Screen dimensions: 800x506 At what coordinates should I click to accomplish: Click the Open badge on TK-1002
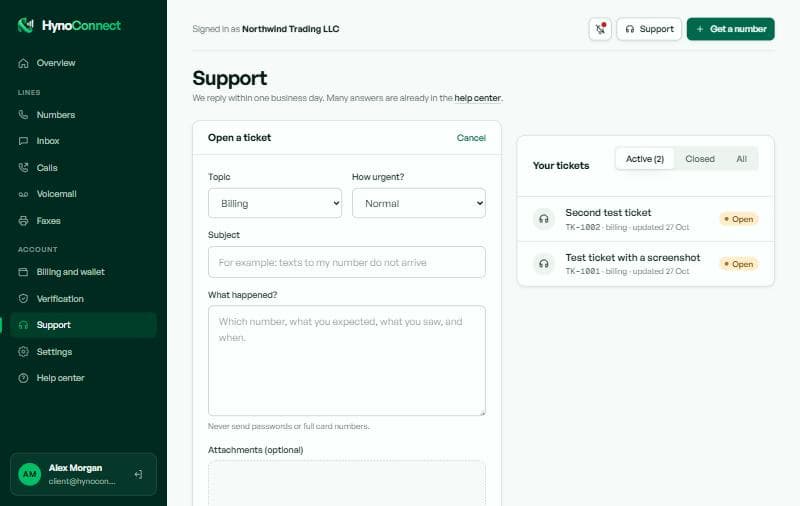click(739, 219)
